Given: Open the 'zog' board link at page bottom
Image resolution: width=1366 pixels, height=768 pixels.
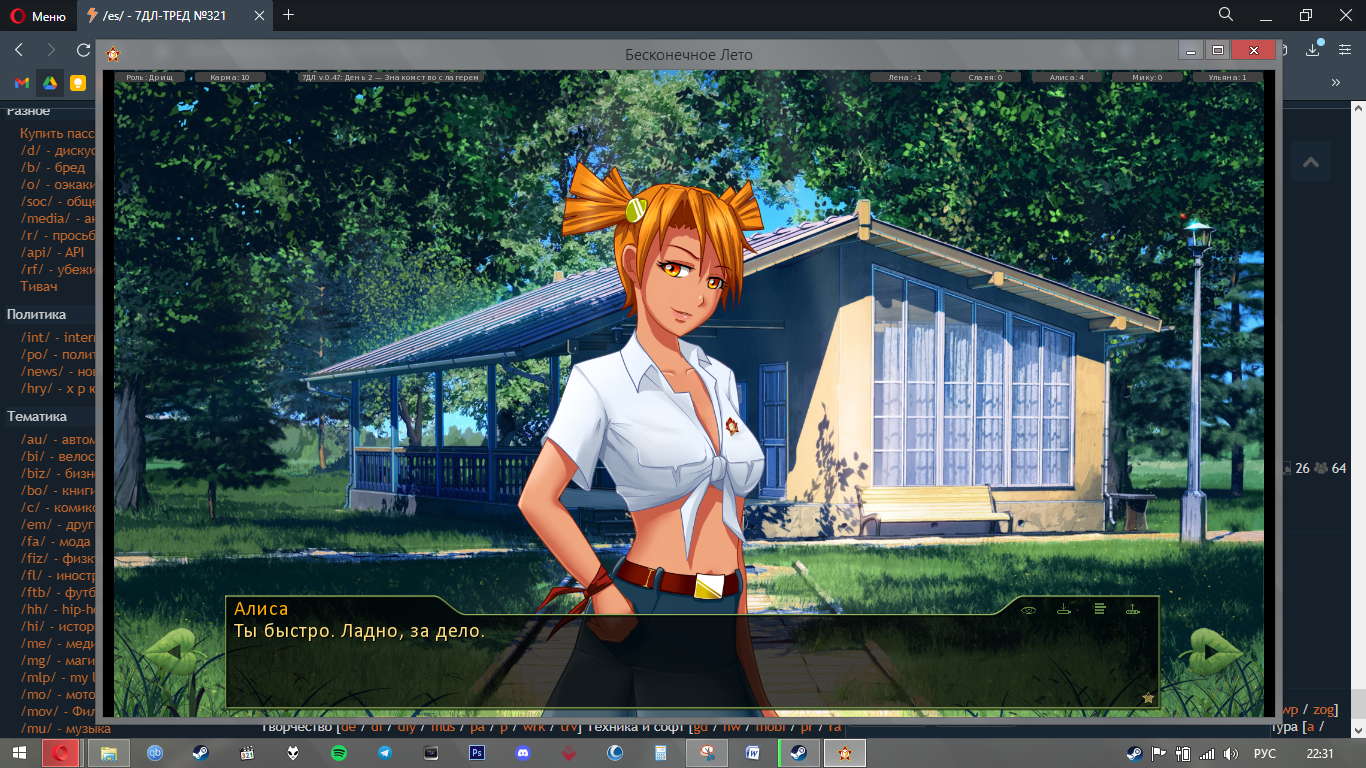Looking at the screenshot, I should 1322,710.
